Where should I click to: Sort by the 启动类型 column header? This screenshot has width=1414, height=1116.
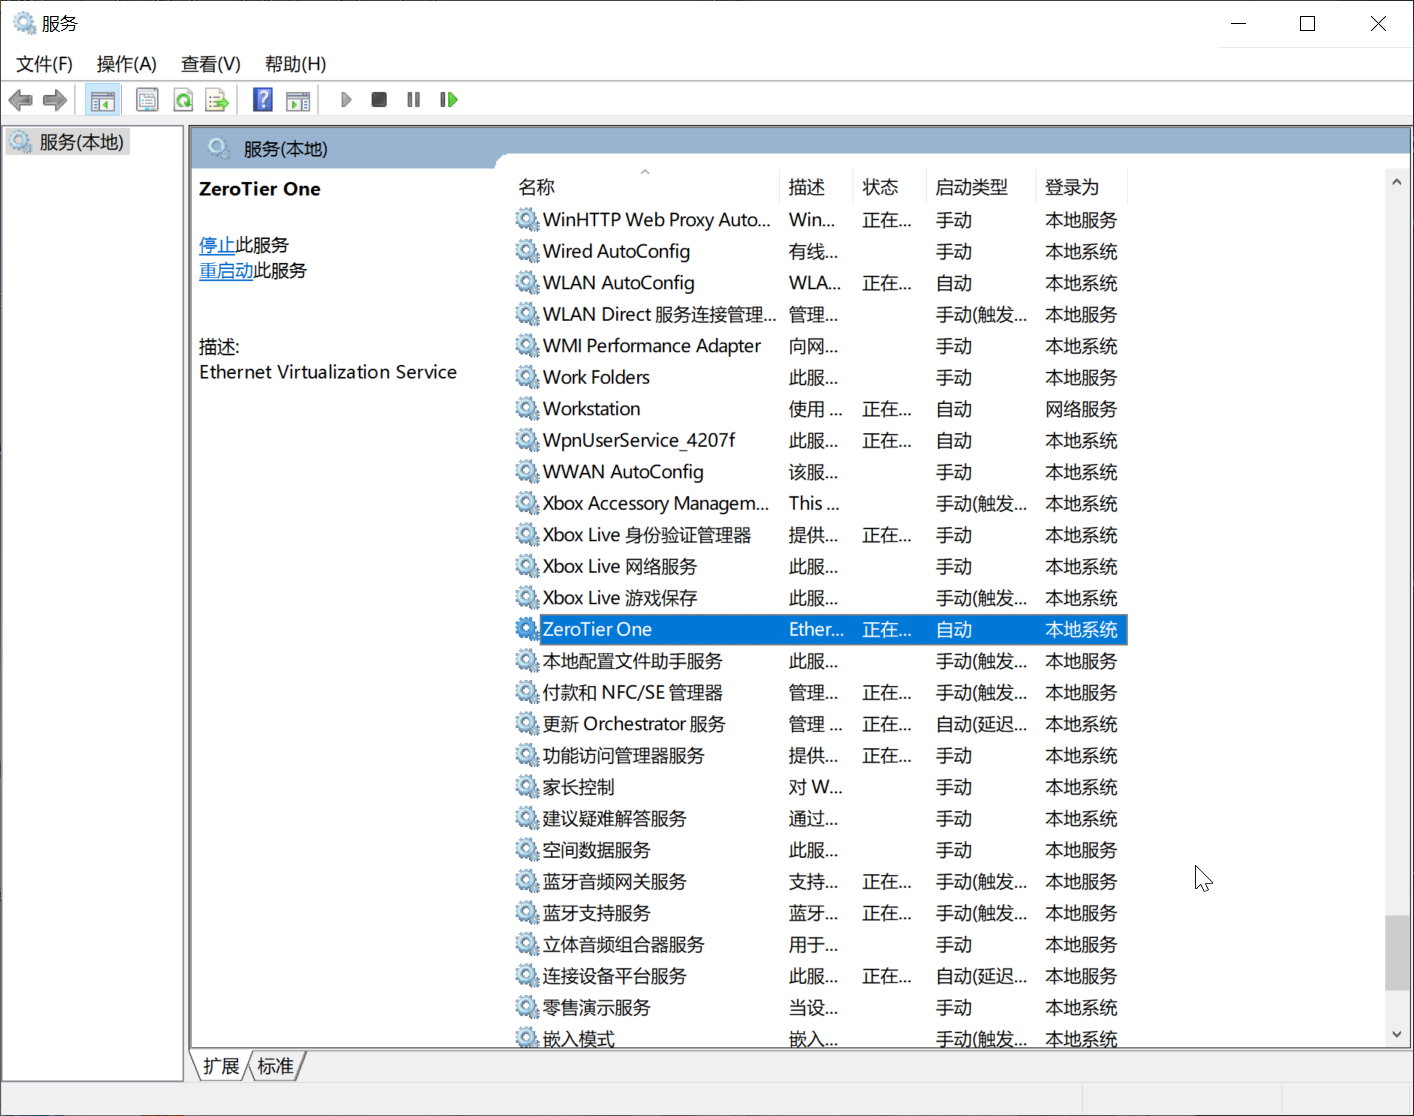971,187
